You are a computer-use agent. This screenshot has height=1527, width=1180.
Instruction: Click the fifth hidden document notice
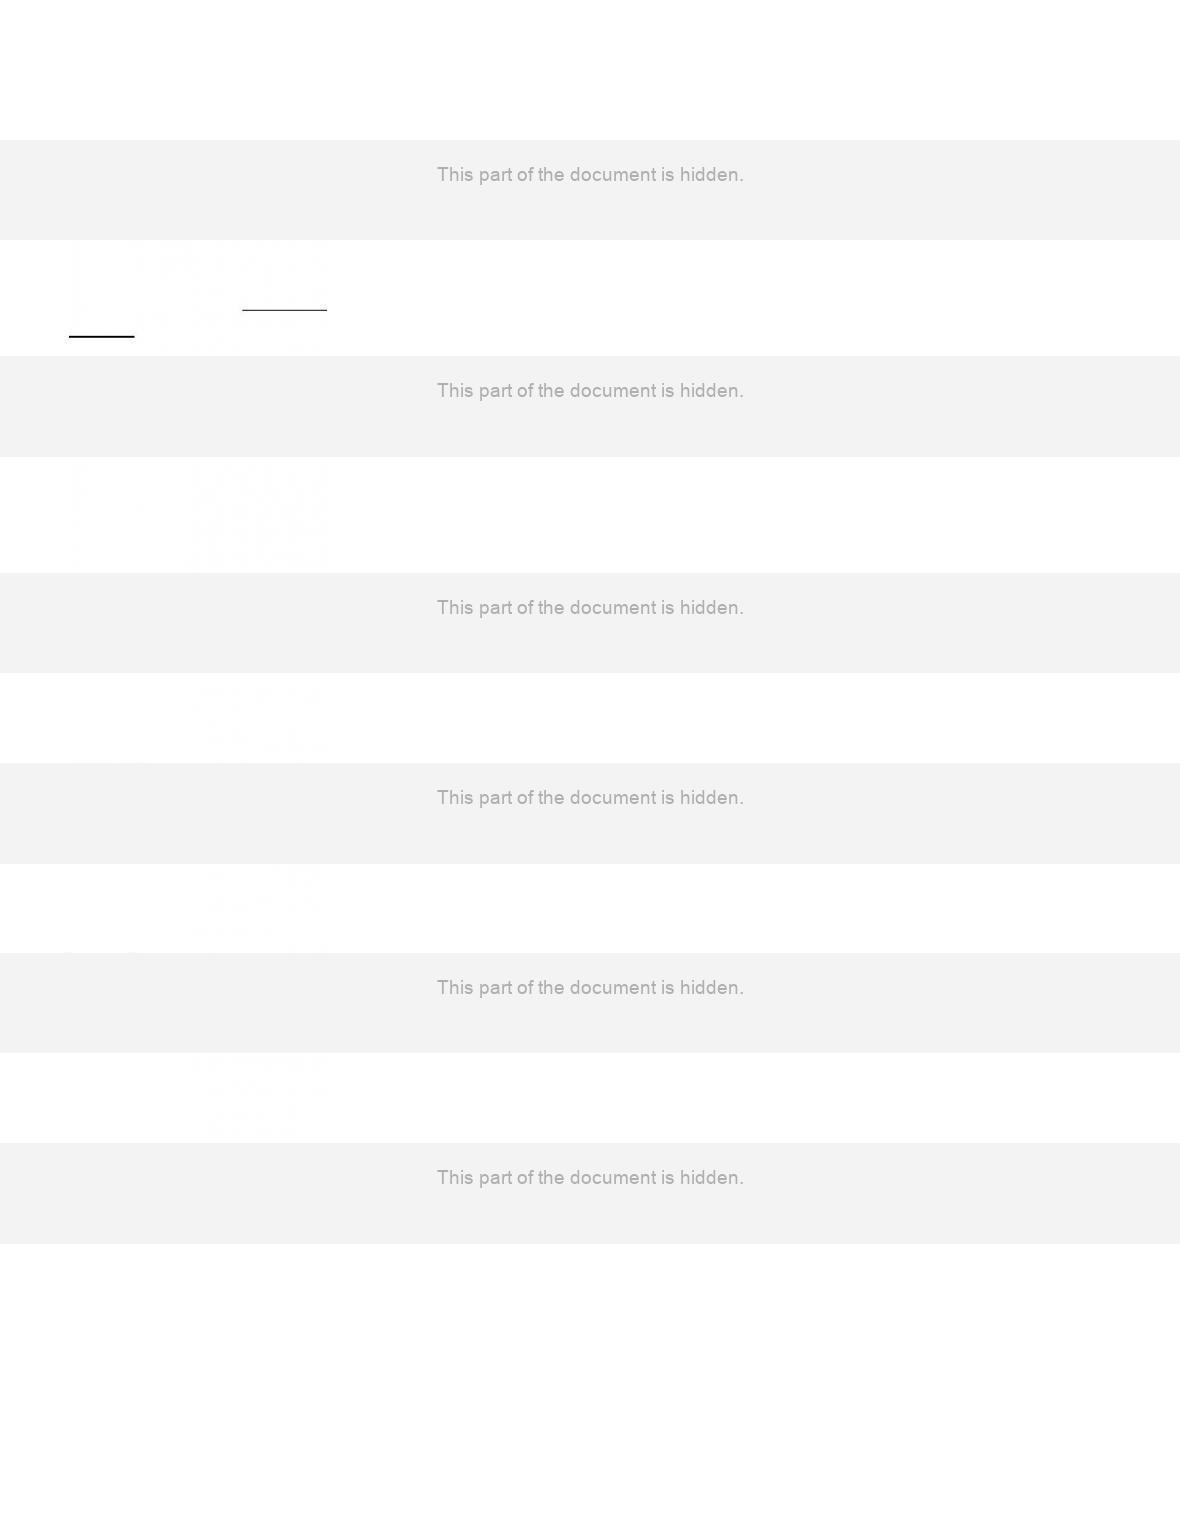click(590, 988)
